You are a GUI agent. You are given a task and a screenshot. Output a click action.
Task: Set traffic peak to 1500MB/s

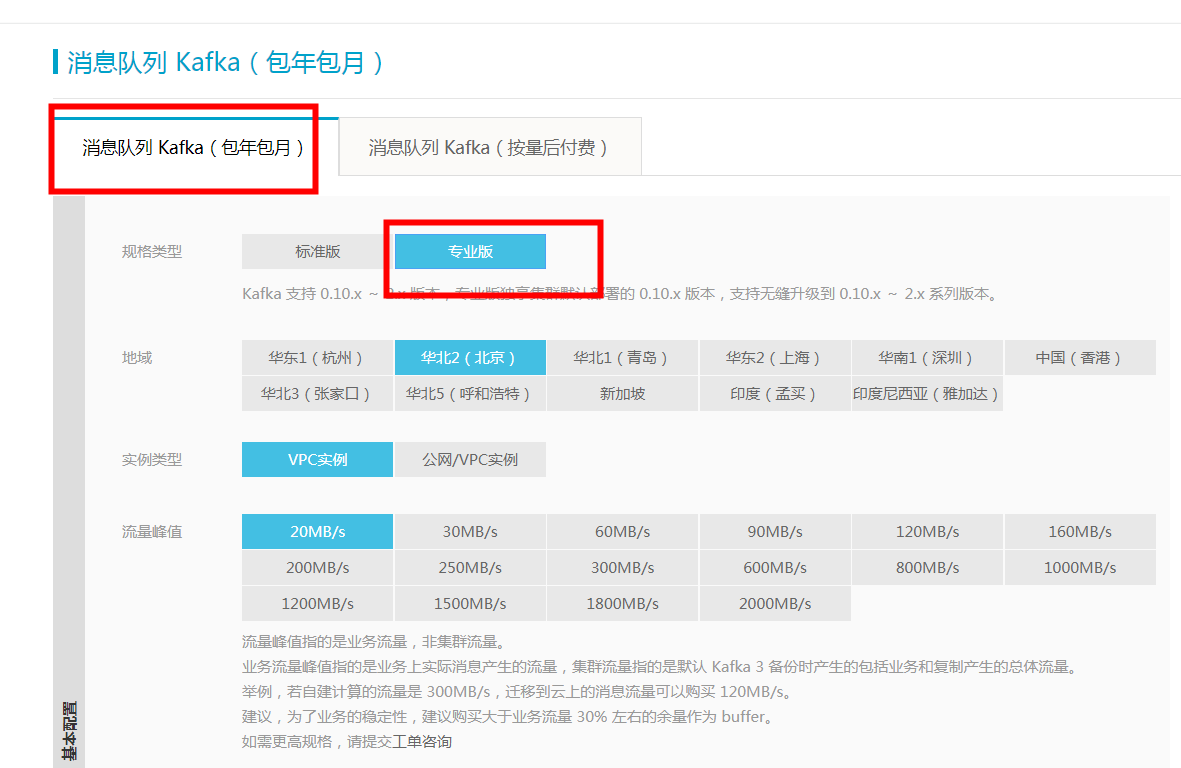pyautogui.click(x=470, y=604)
